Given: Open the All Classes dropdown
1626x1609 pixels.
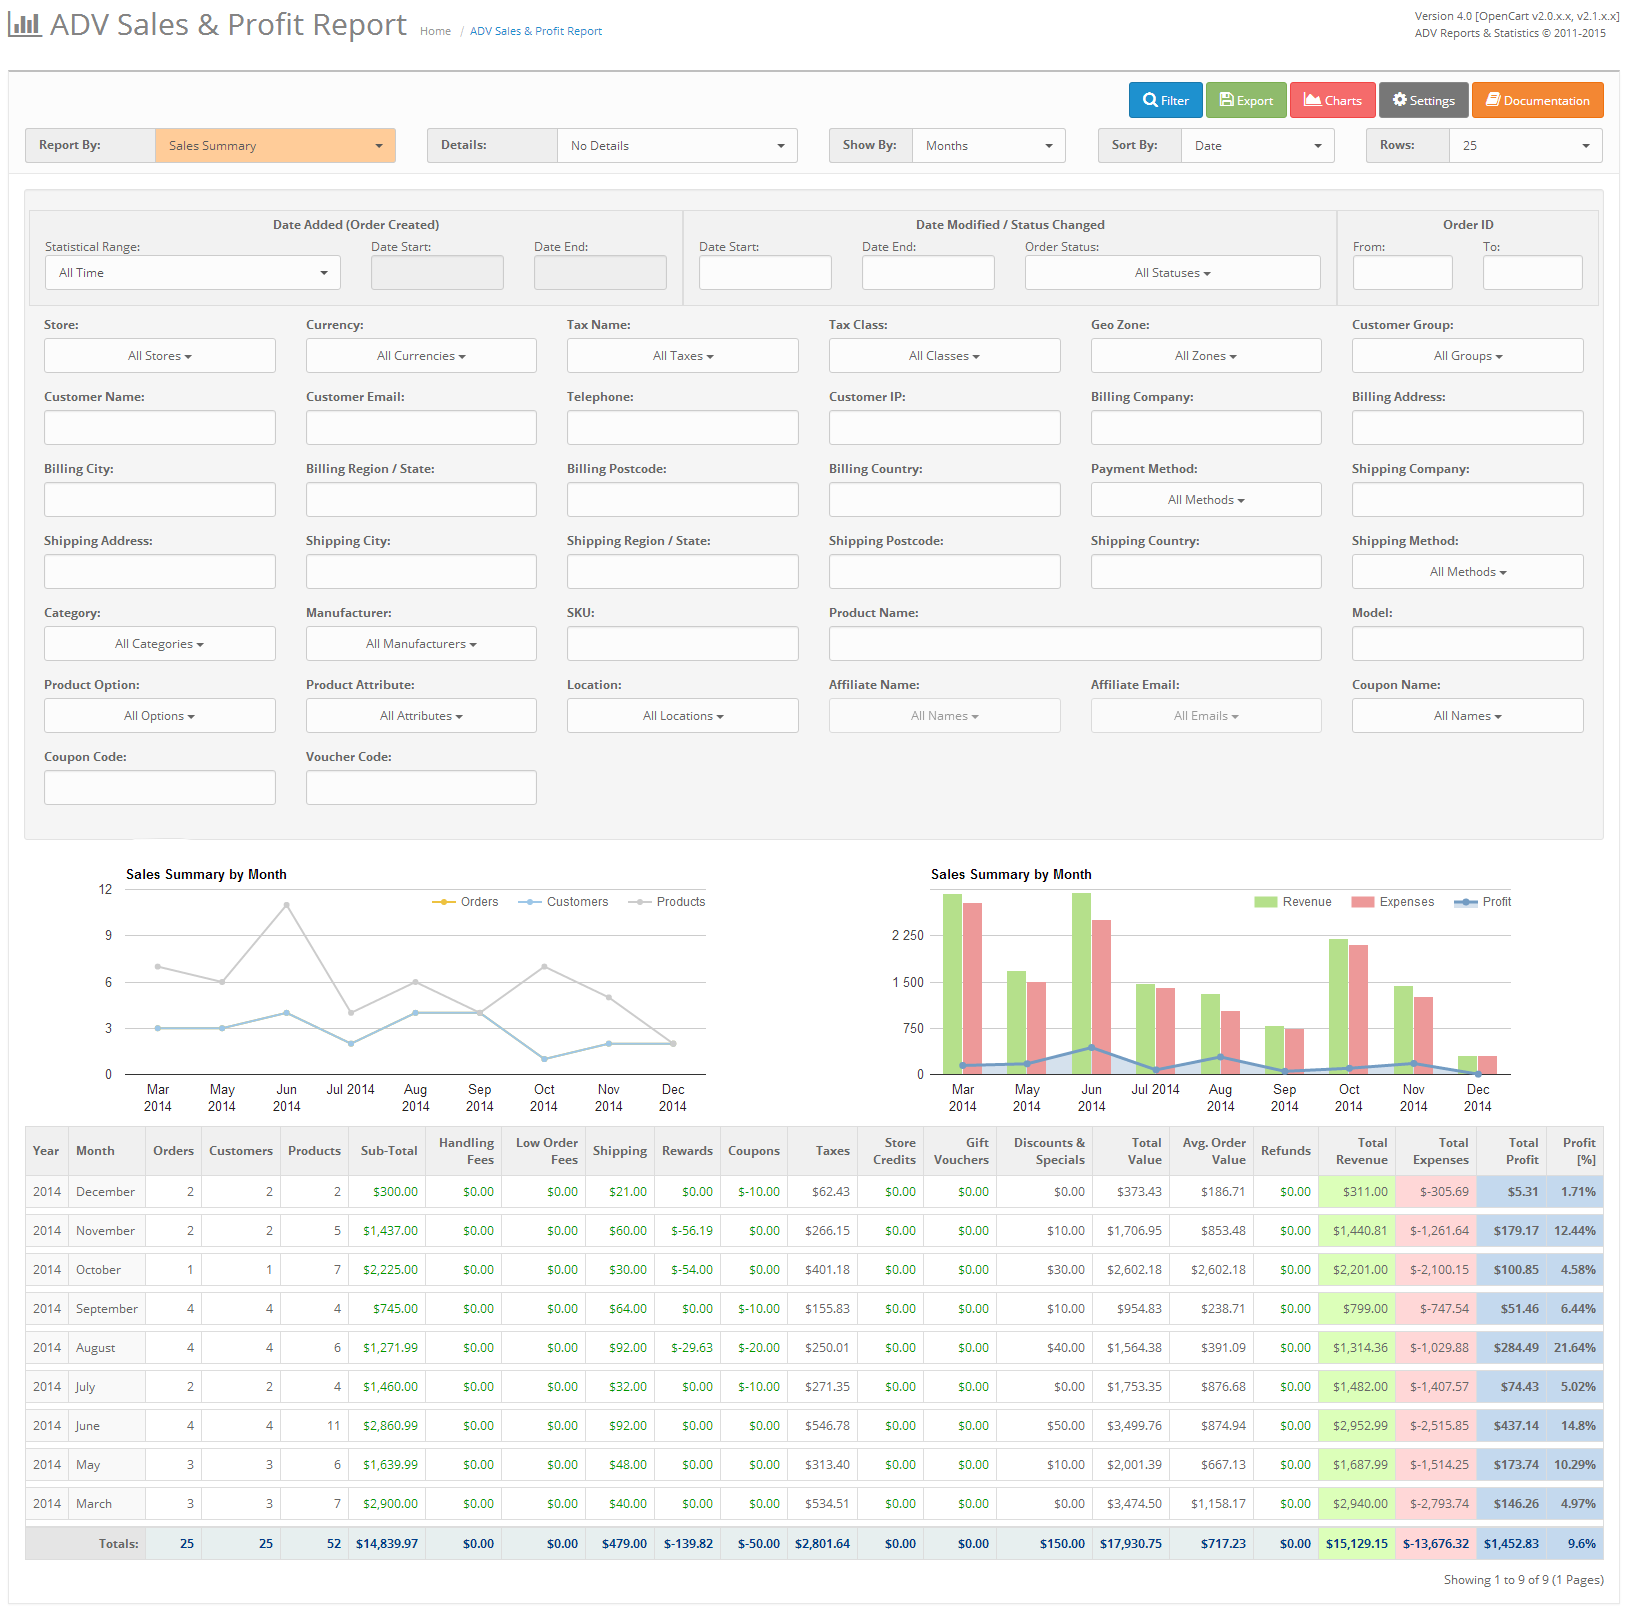Looking at the screenshot, I should click(944, 356).
